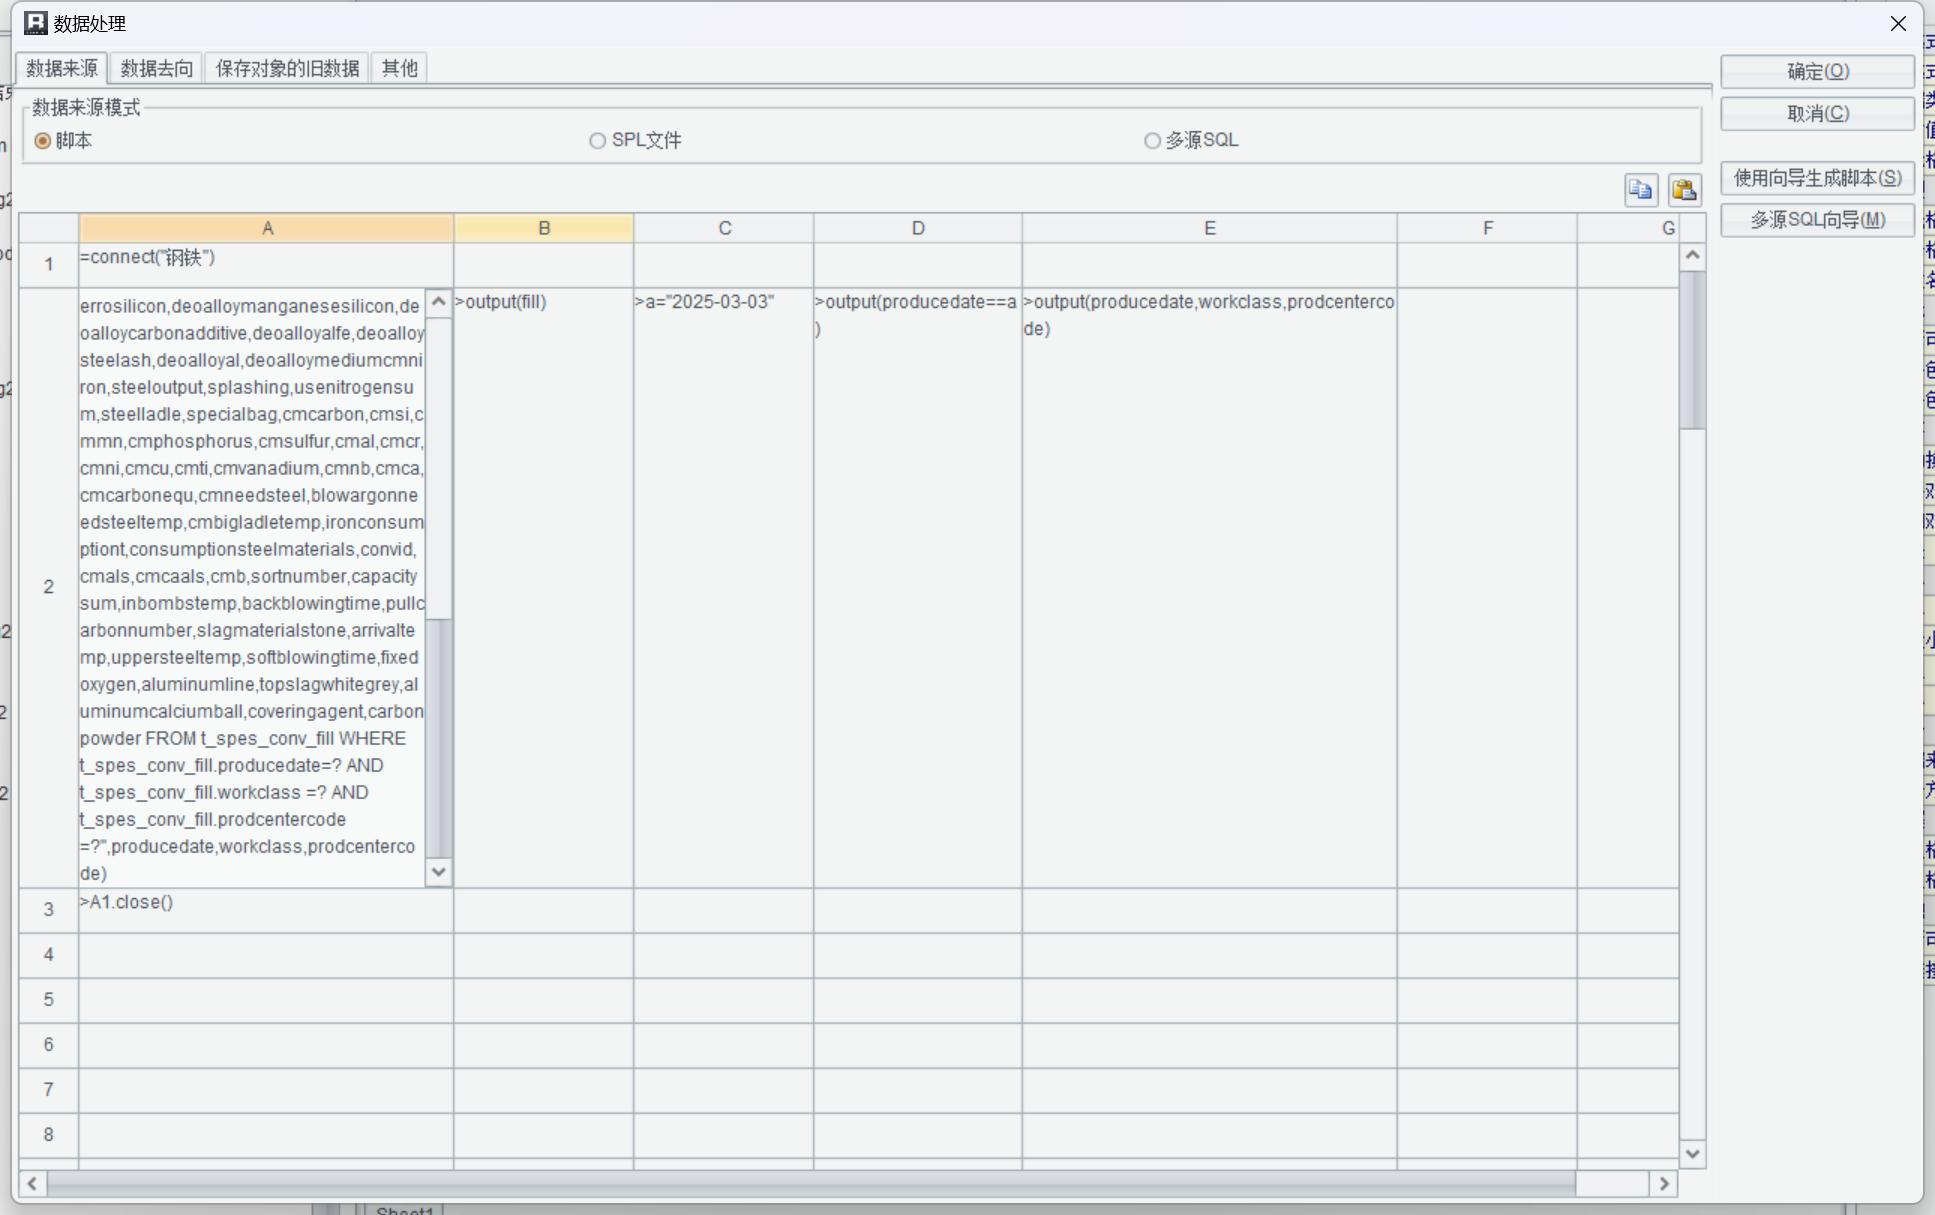
Task: Open the 多源SQL向导(M) wizard
Action: coord(1817,220)
